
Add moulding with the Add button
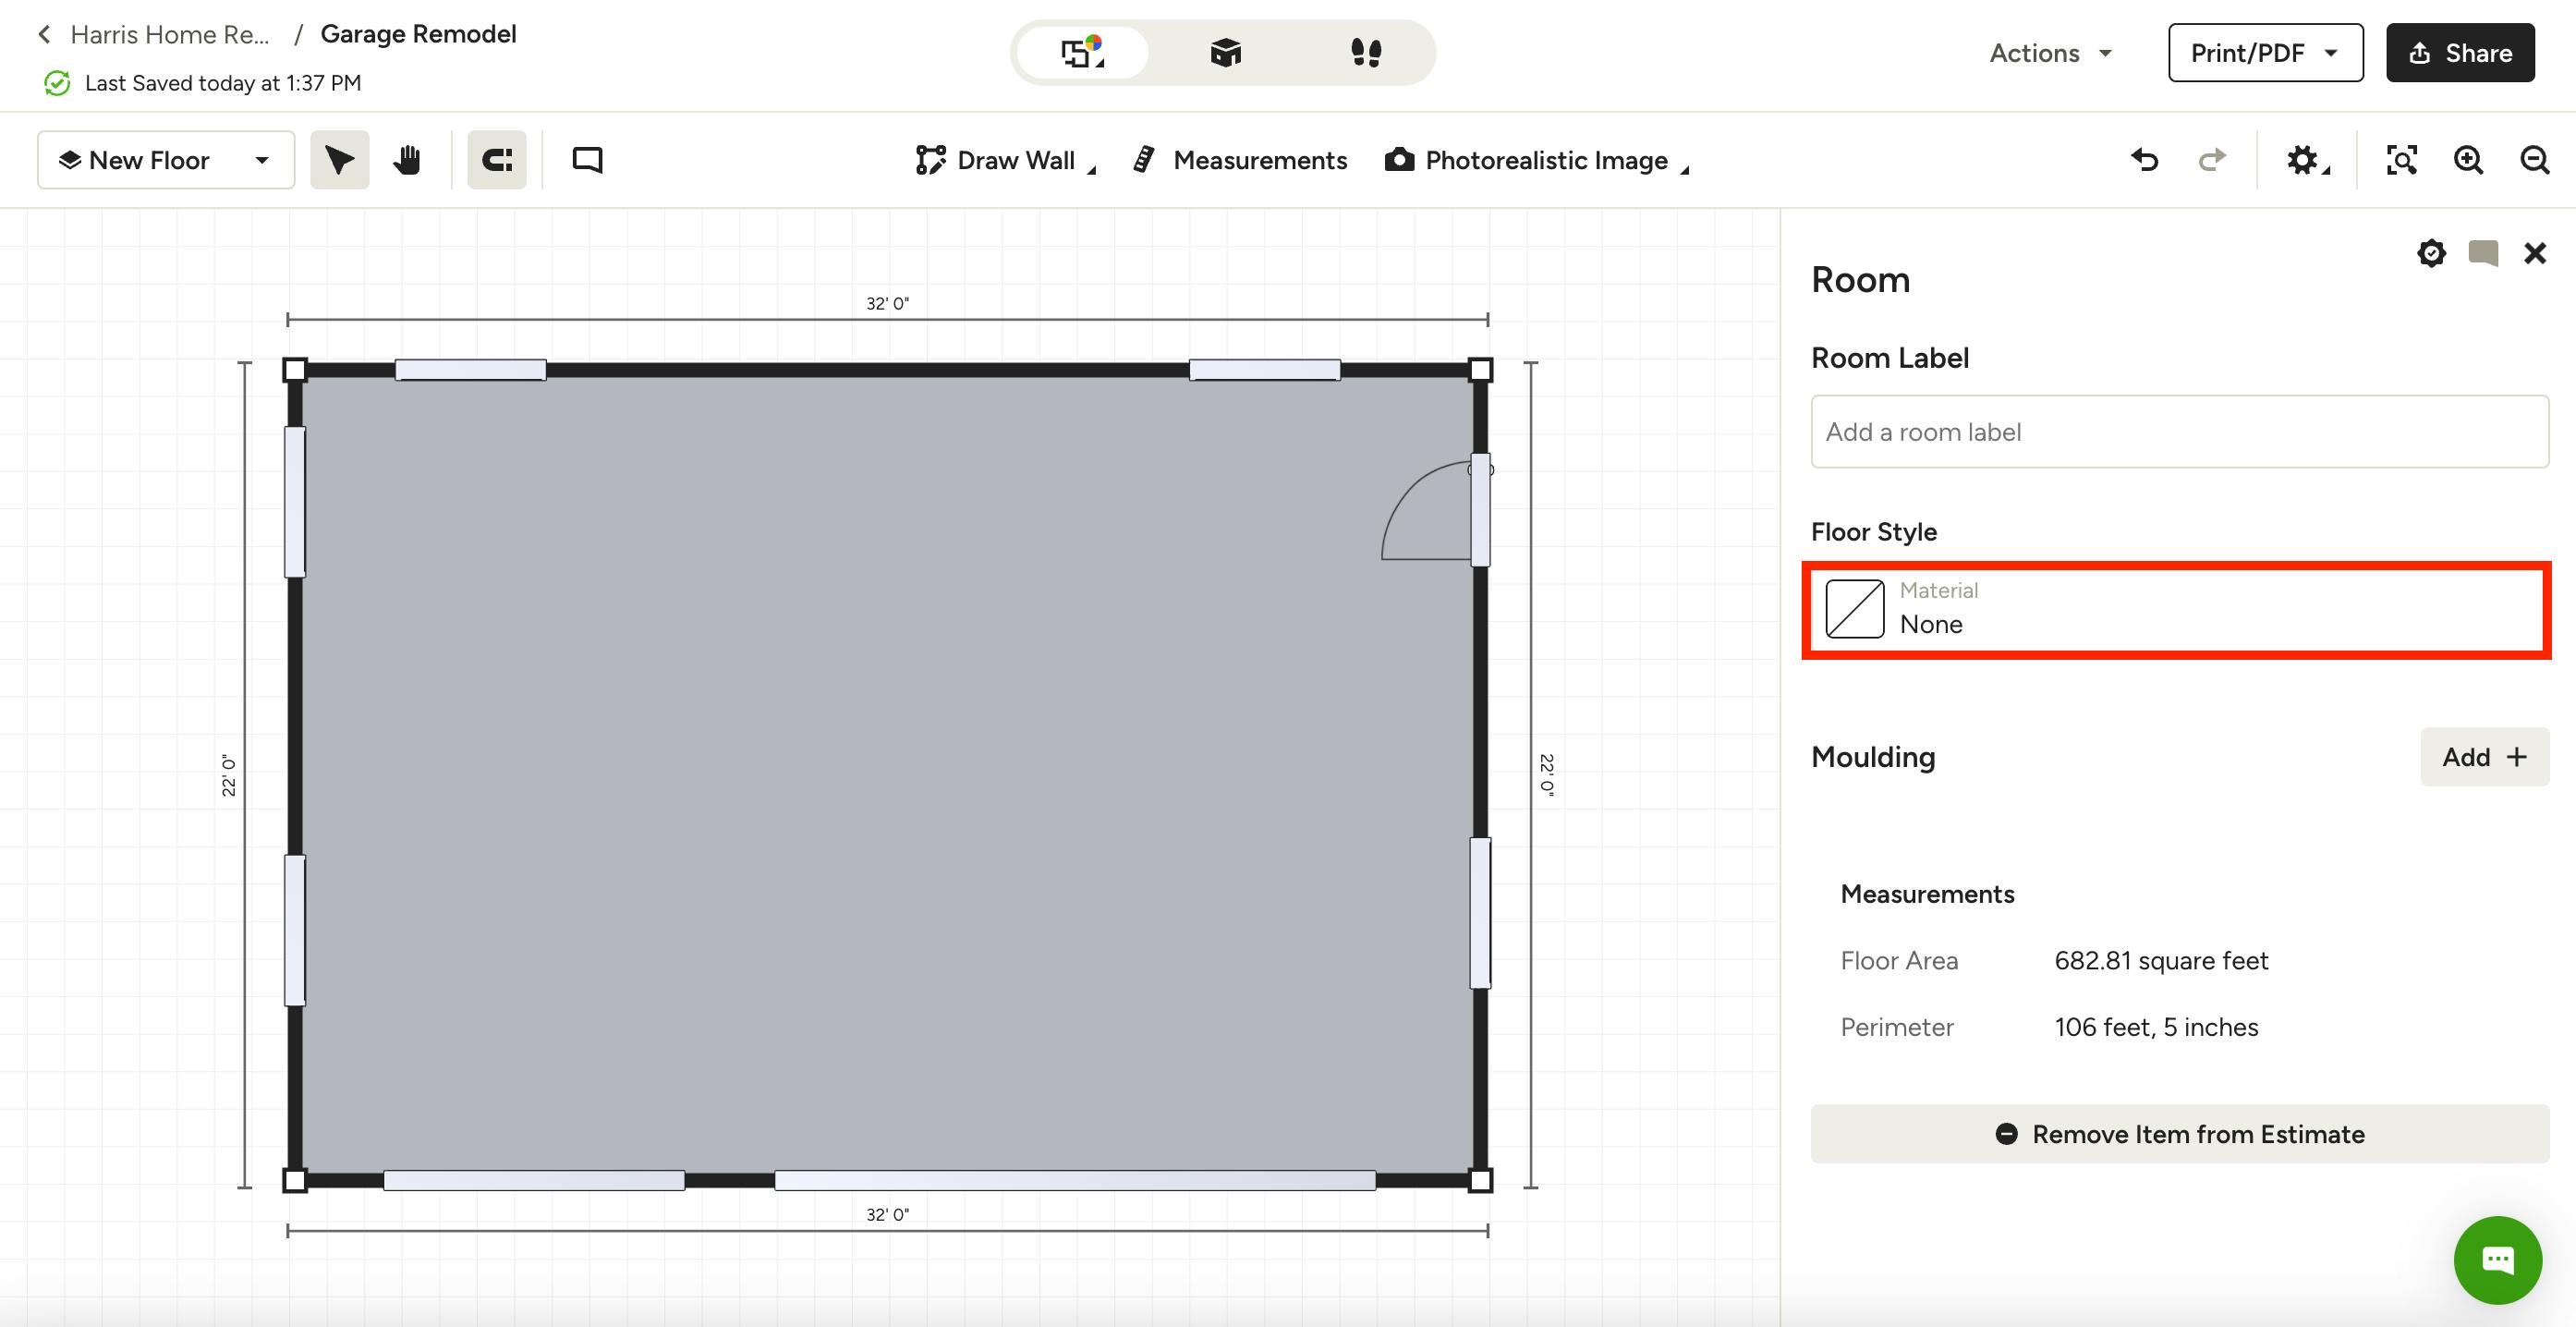click(x=2484, y=757)
